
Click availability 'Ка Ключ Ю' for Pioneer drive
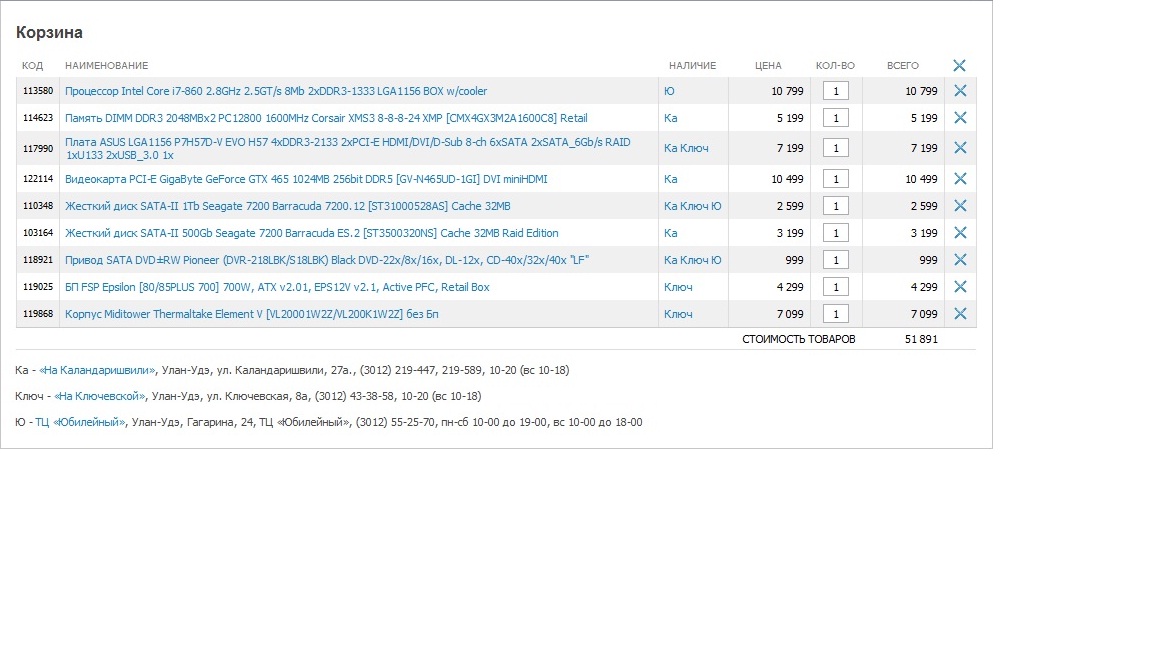tap(693, 260)
